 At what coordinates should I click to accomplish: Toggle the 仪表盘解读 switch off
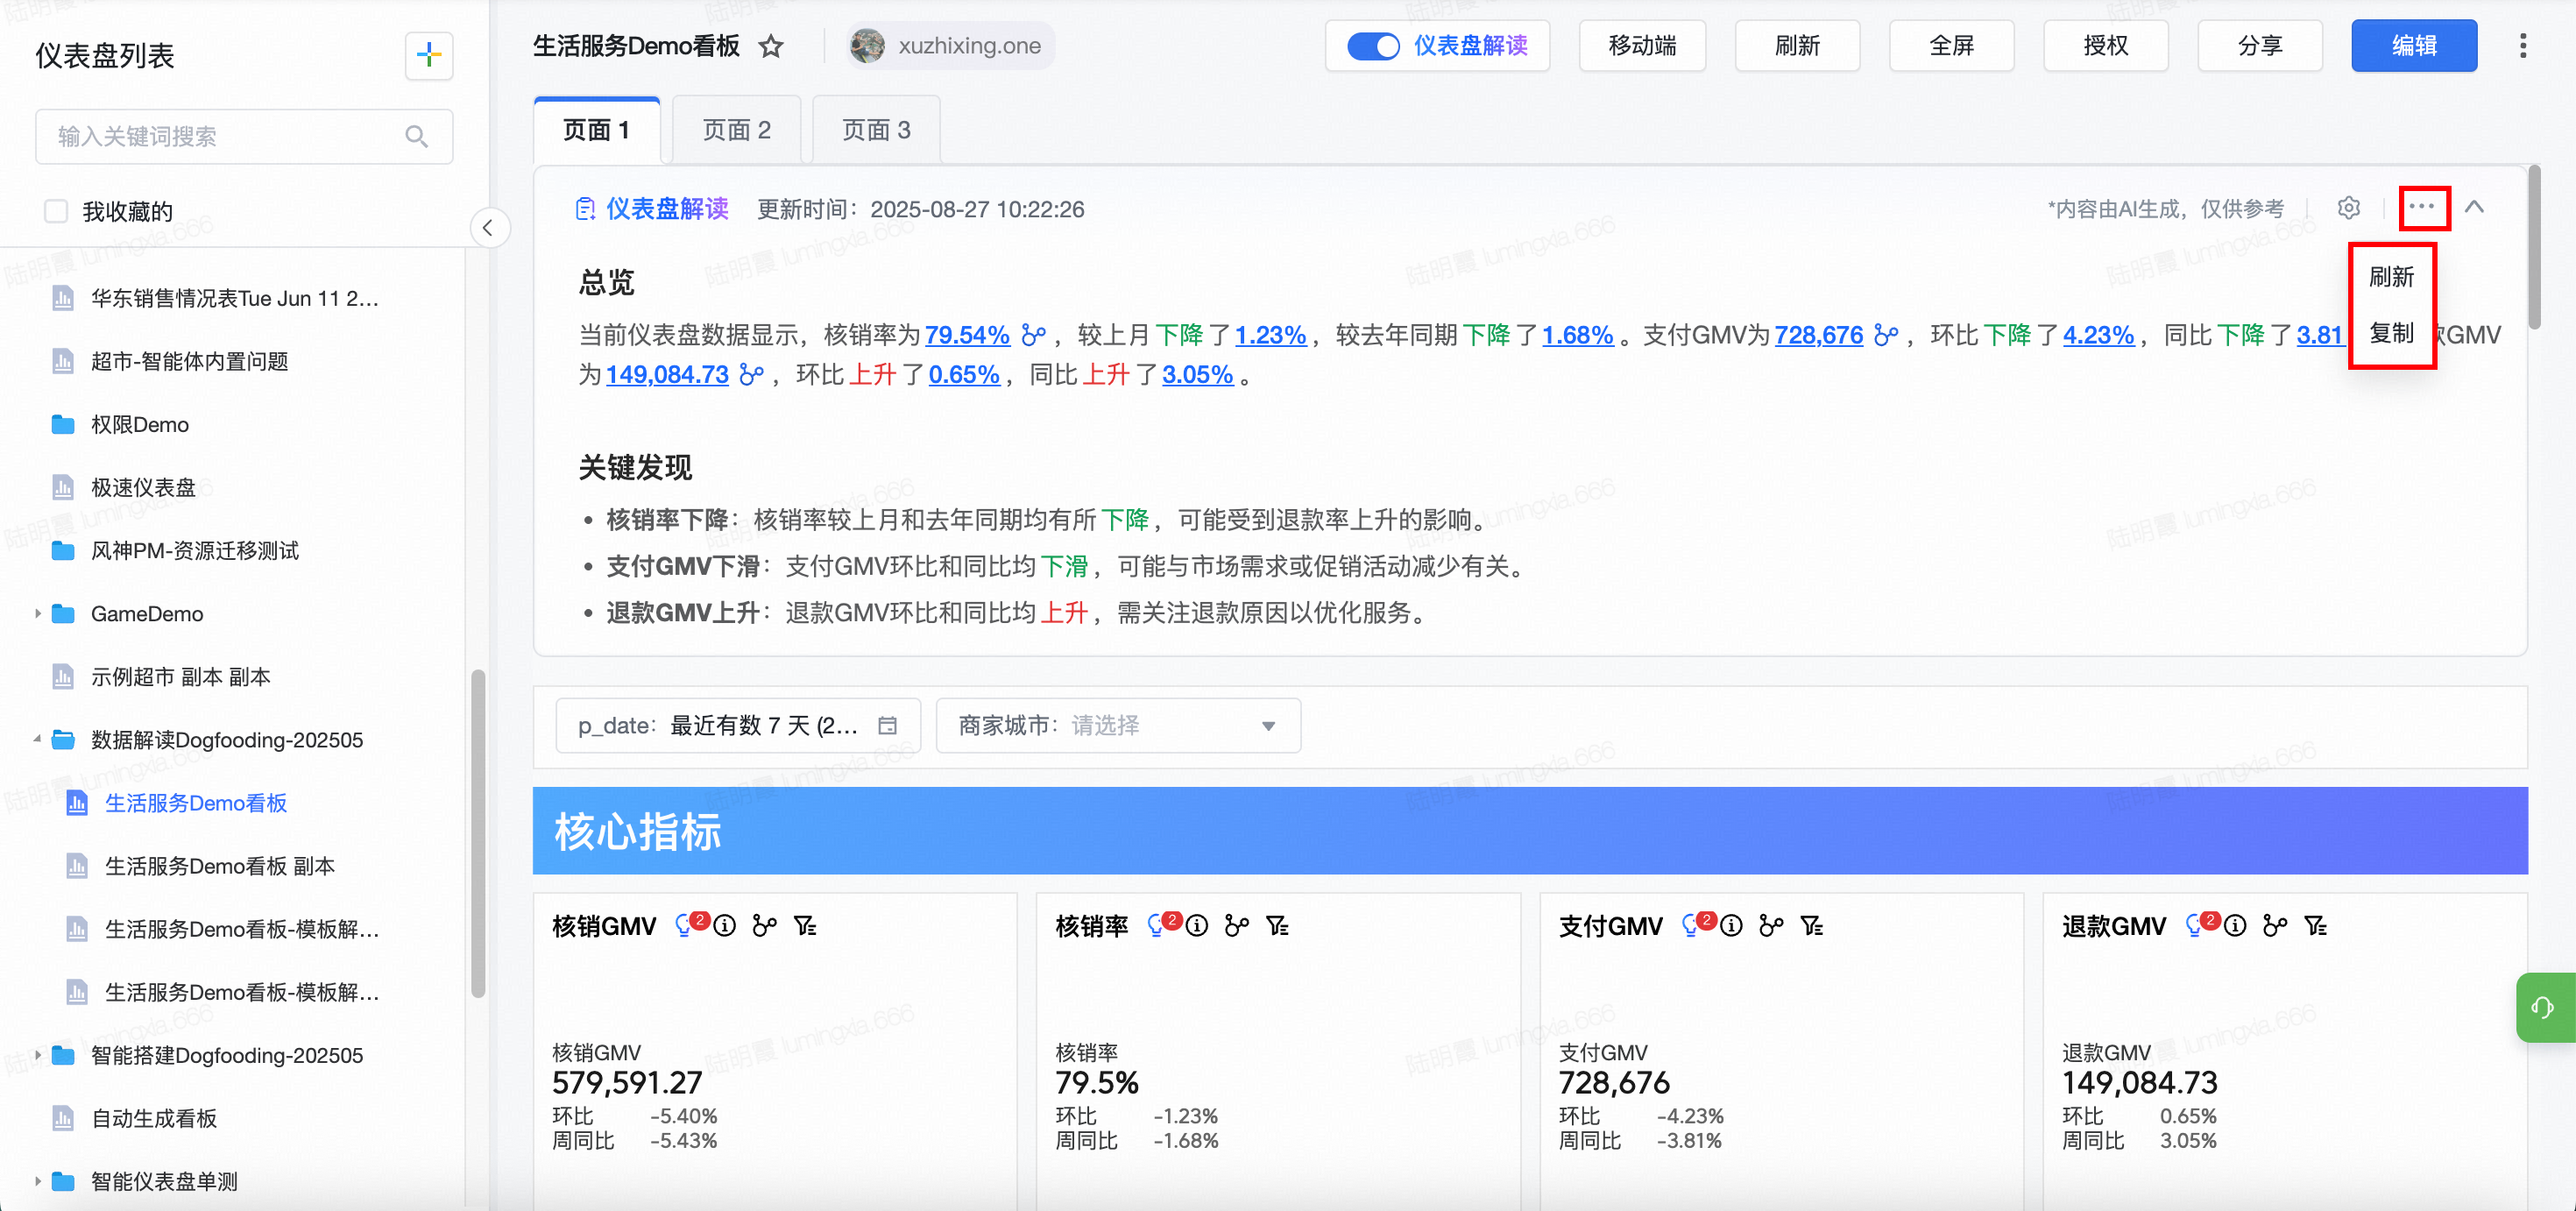tap(1372, 46)
